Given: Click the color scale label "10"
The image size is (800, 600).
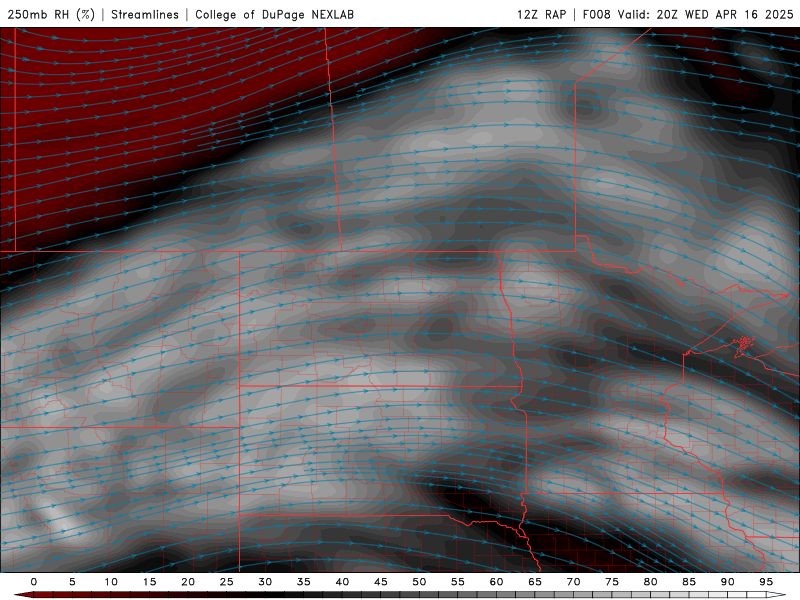Looking at the screenshot, I should pos(111,582).
